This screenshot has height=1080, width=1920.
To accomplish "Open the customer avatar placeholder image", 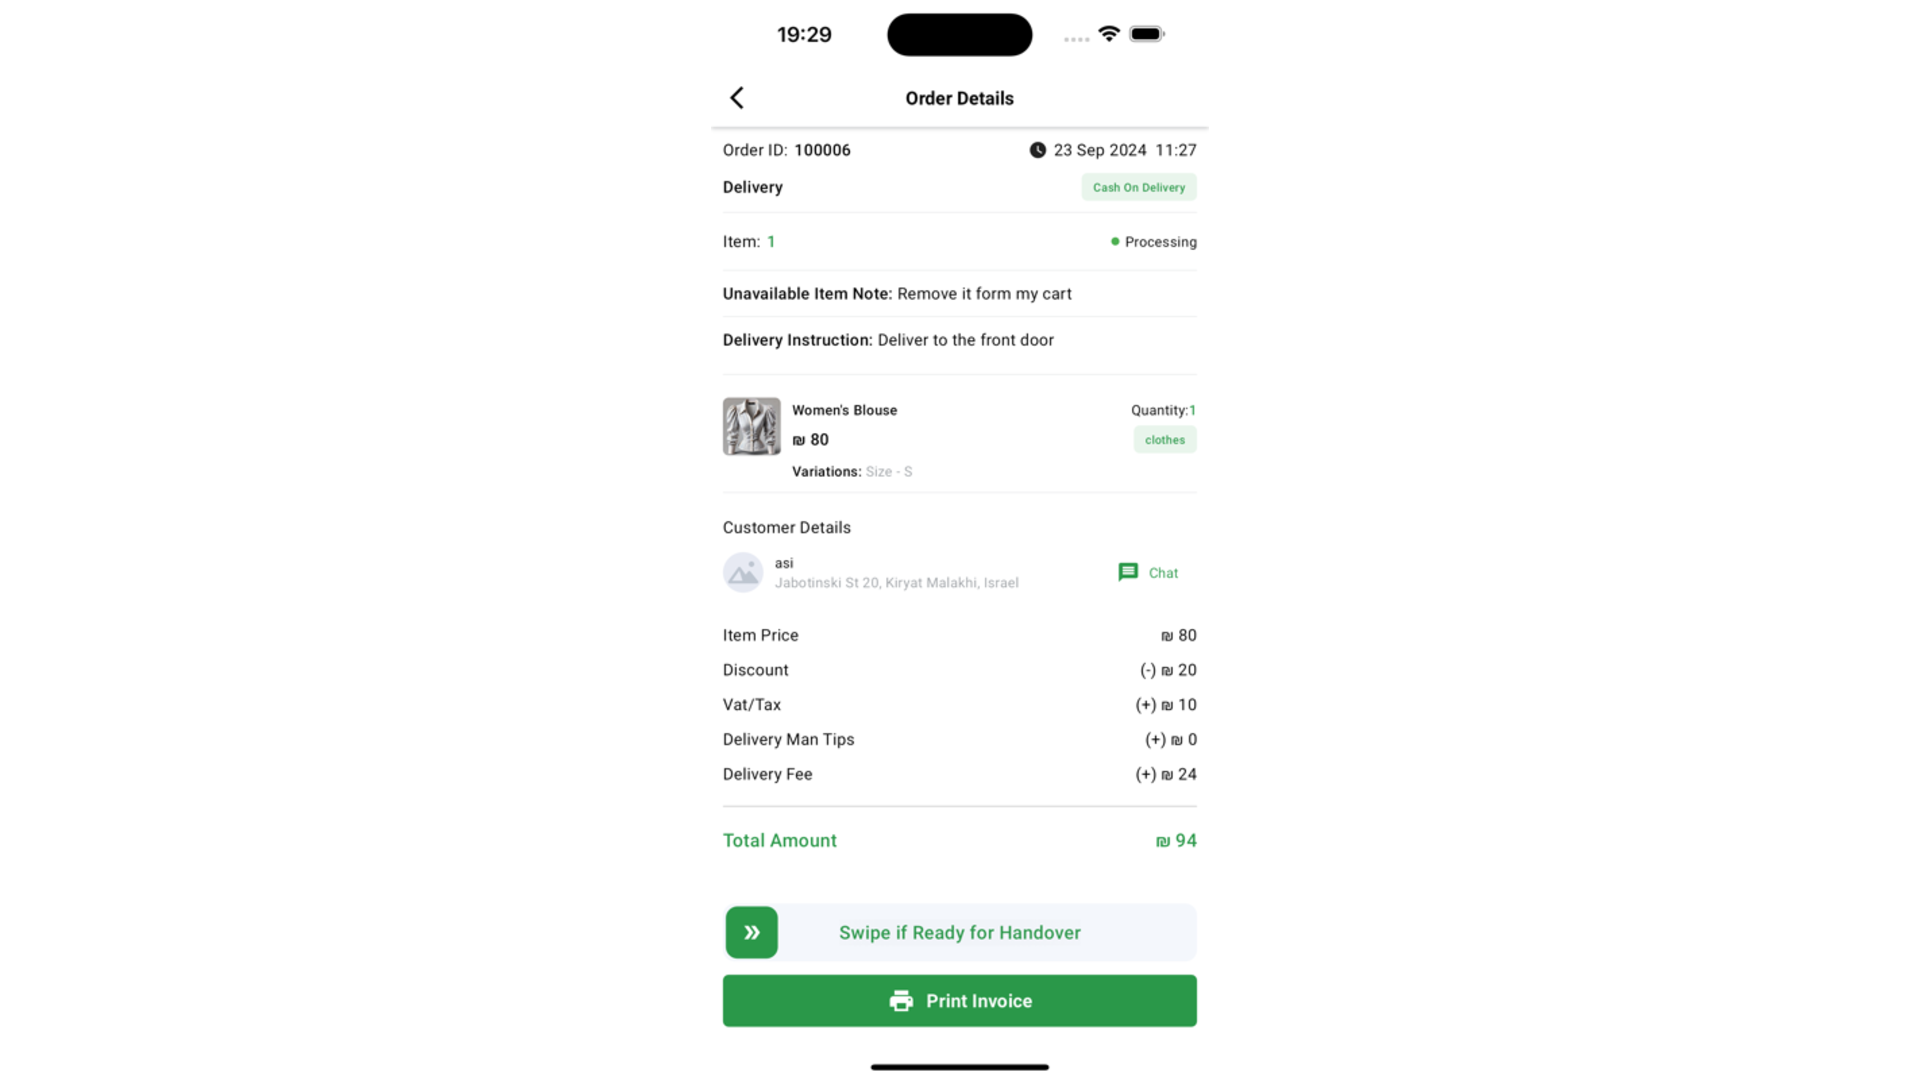I will [743, 573].
